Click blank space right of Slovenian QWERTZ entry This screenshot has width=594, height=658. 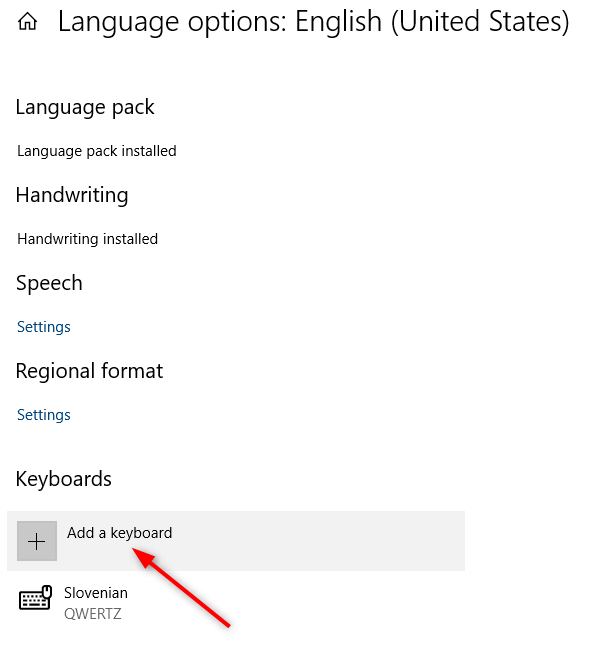tap(294, 603)
